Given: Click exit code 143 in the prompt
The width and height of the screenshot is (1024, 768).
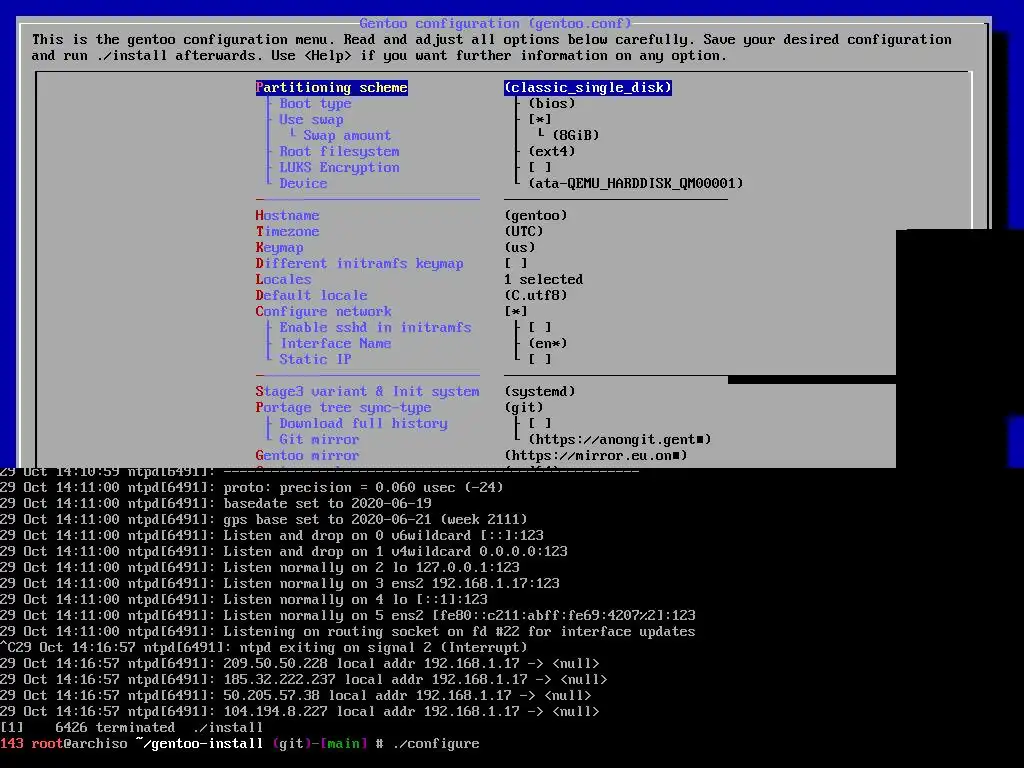Looking at the screenshot, I should [x=12, y=744].
